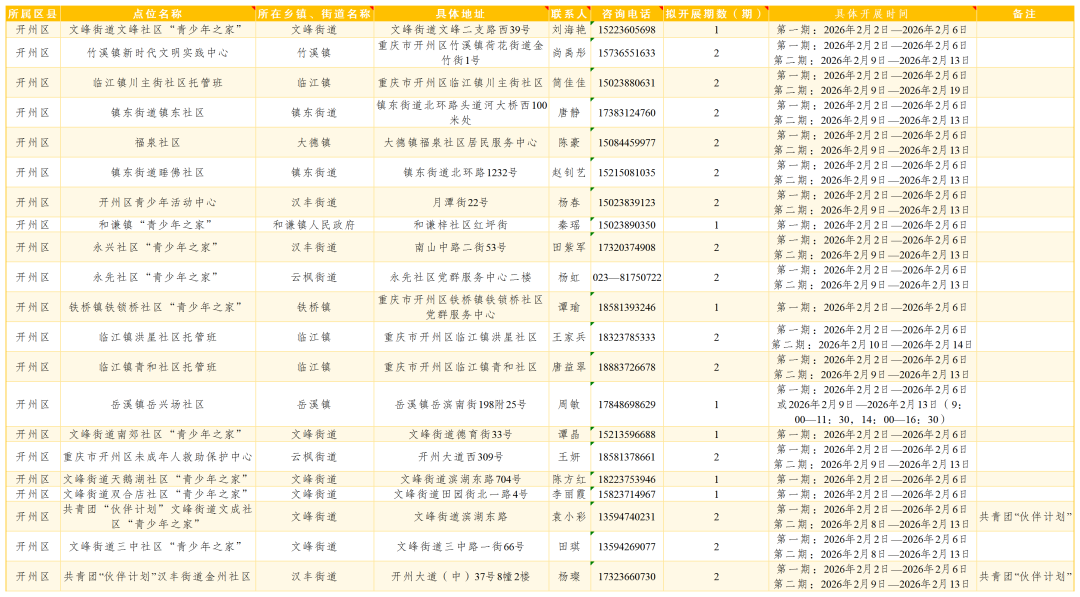The width and height of the screenshot is (1080, 597).
Task: Select the address 岳溪镇岳滨南街198附25号
Action: point(461,404)
